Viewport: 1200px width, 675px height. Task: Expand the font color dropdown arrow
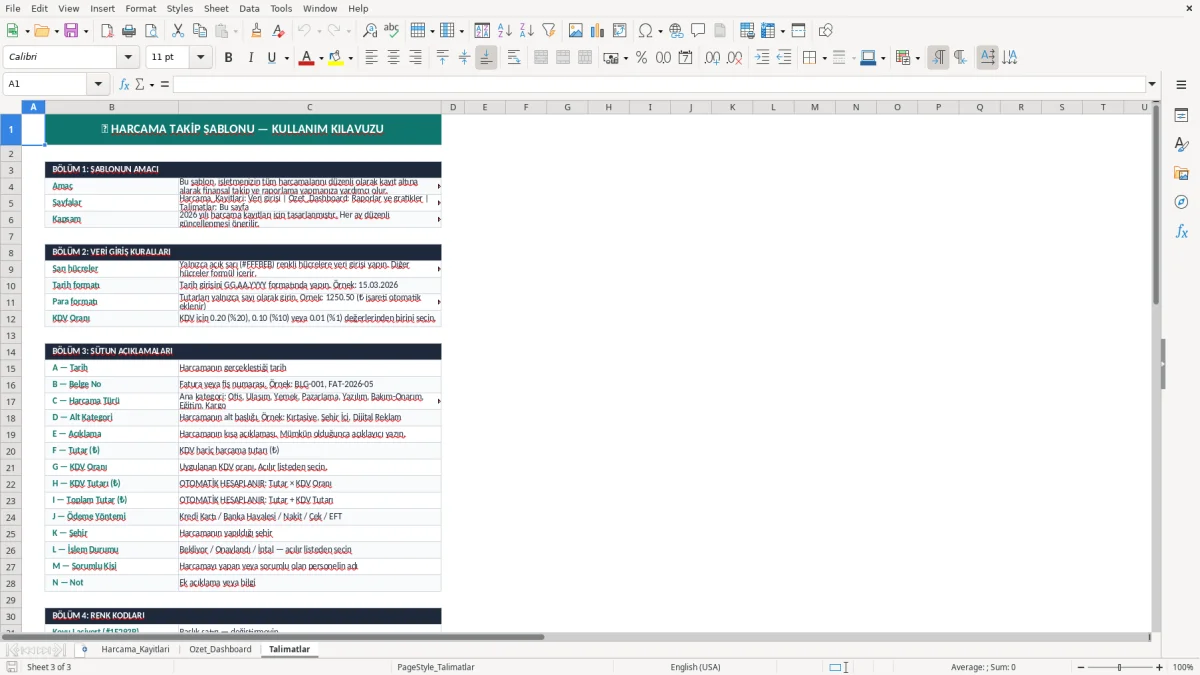point(319,58)
